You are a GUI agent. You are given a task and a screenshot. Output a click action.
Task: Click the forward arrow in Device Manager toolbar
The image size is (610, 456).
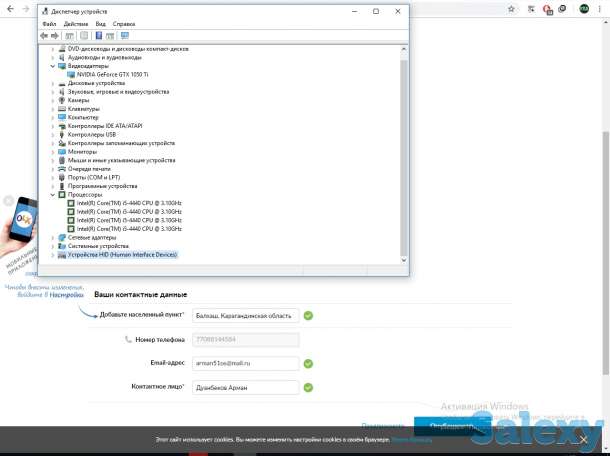click(x=57, y=35)
